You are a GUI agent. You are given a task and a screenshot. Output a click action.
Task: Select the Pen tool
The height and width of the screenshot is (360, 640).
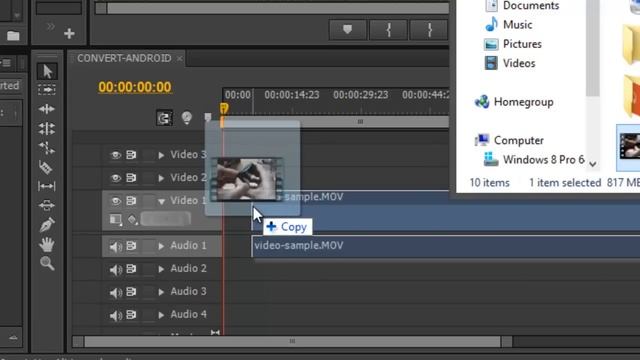point(47,224)
